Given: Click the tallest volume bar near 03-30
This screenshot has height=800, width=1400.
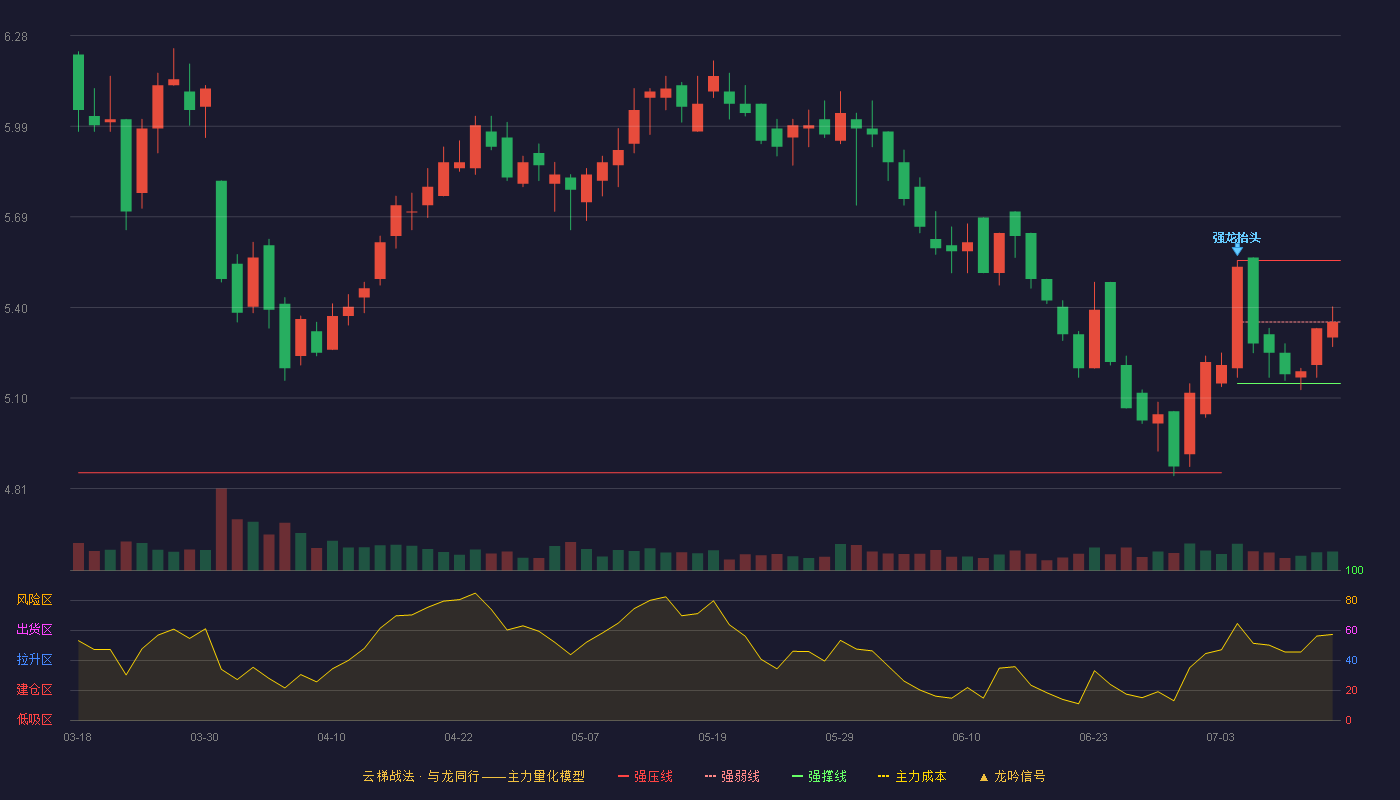Looking at the screenshot, I should coord(221,529).
